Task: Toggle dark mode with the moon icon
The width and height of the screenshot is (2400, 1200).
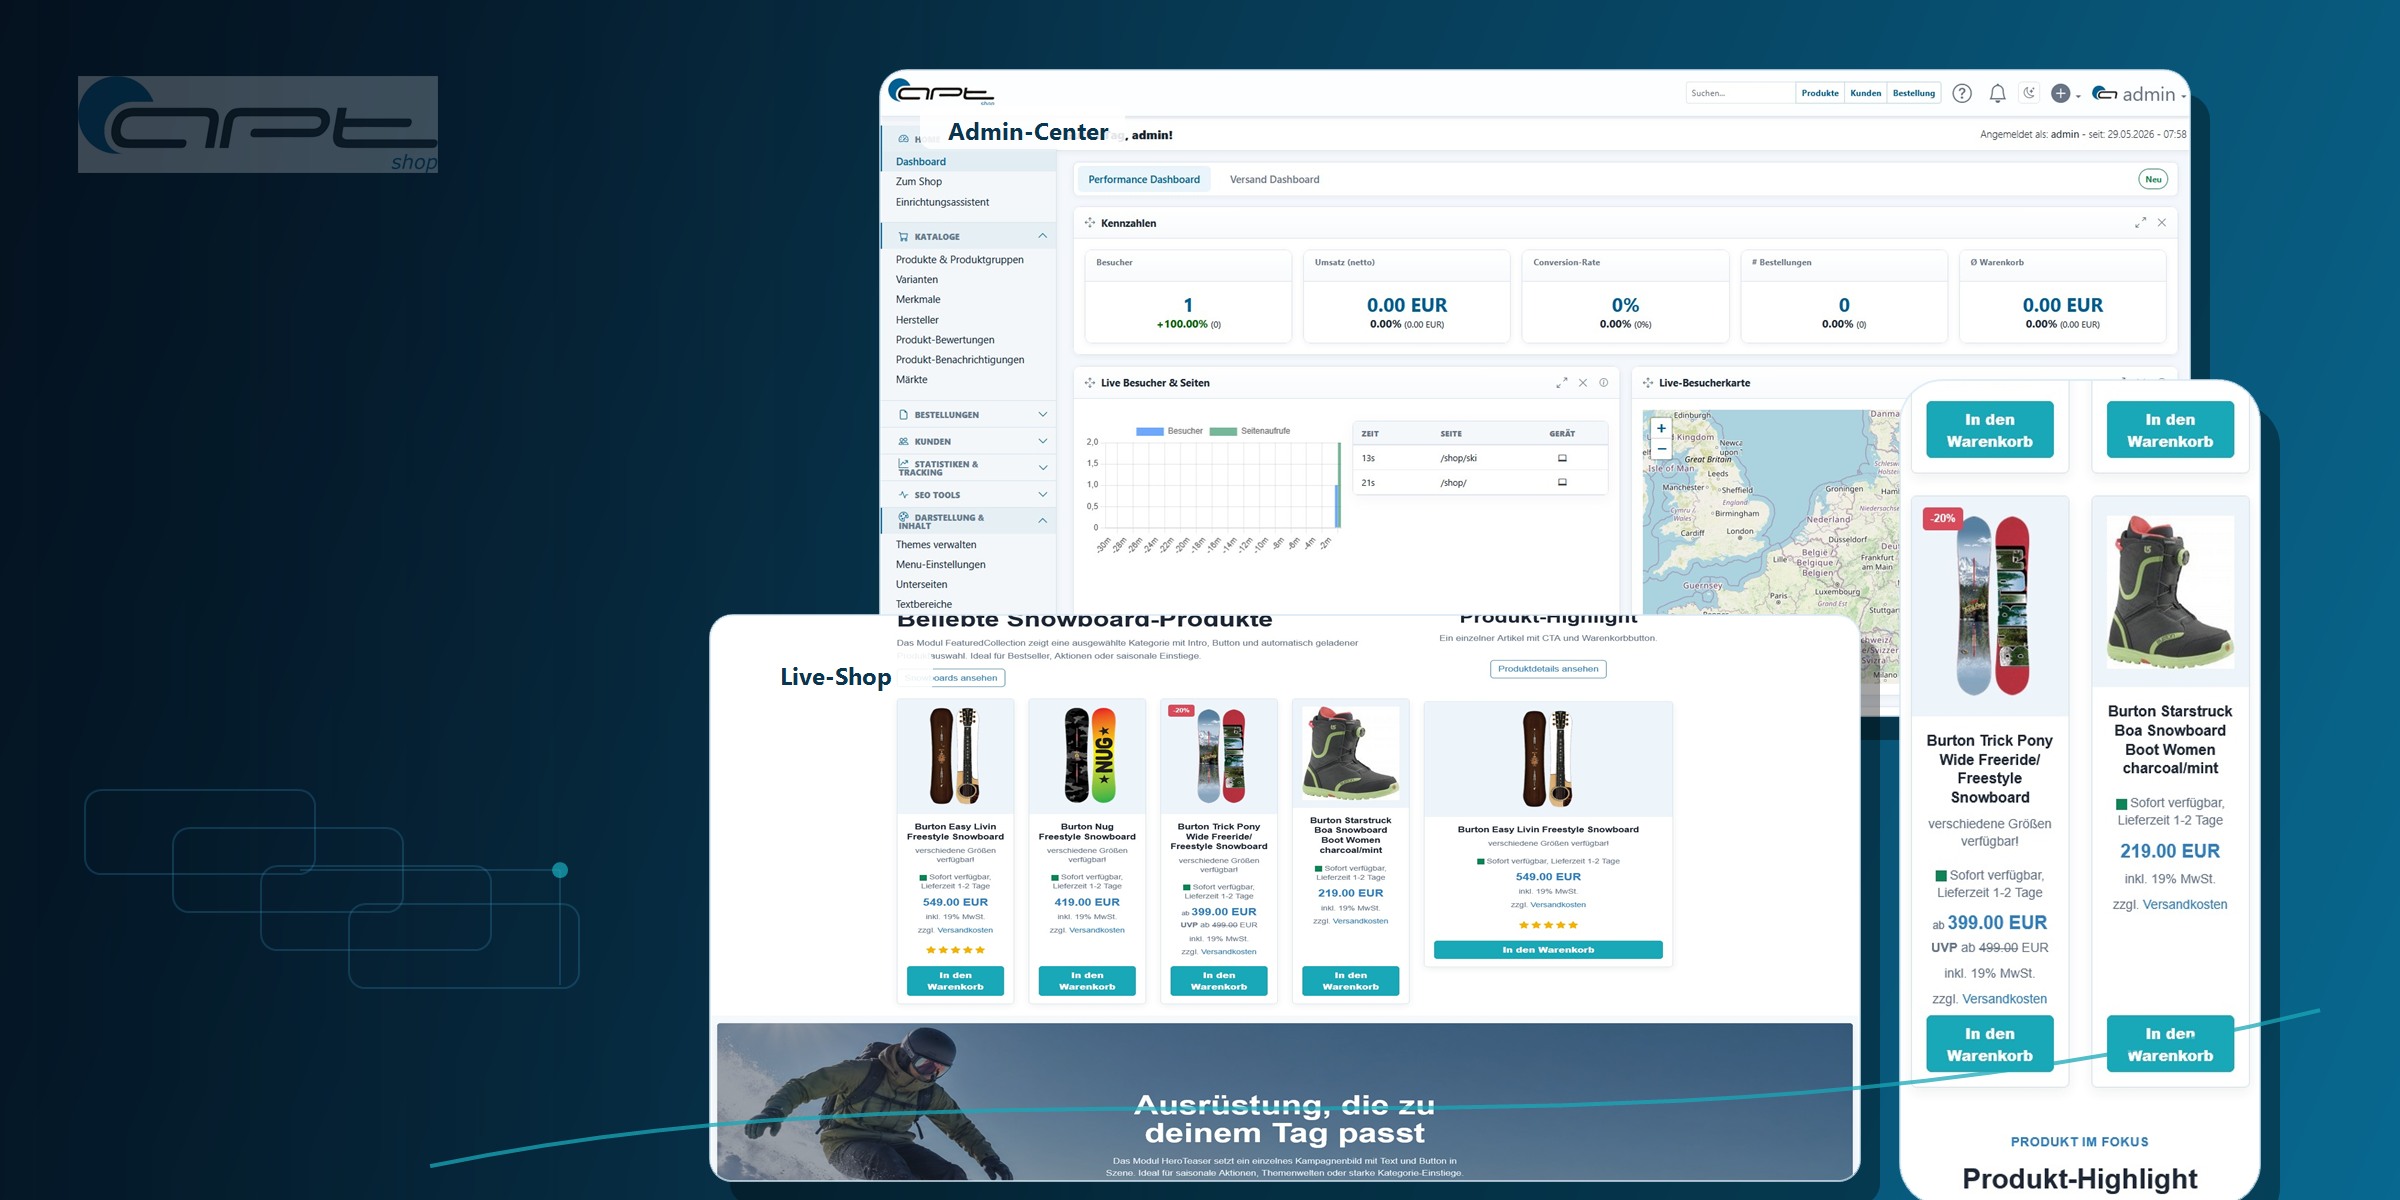Action: pos(2029,93)
